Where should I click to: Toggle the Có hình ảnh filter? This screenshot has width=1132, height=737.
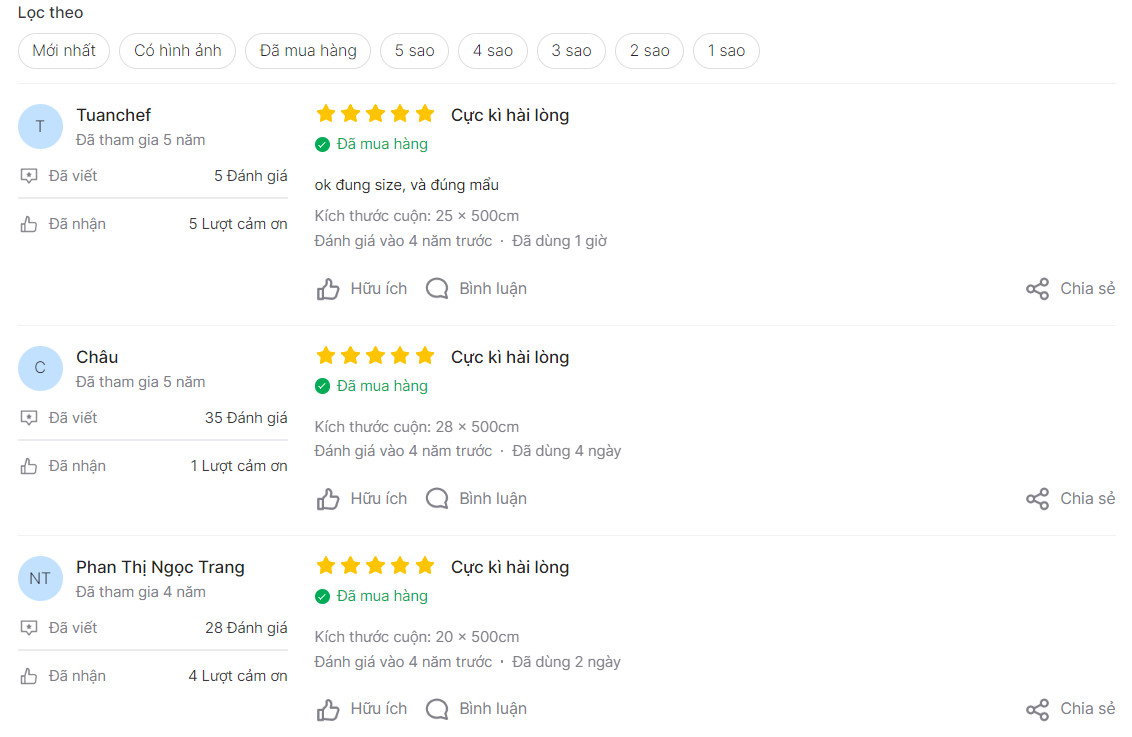click(x=178, y=51)
